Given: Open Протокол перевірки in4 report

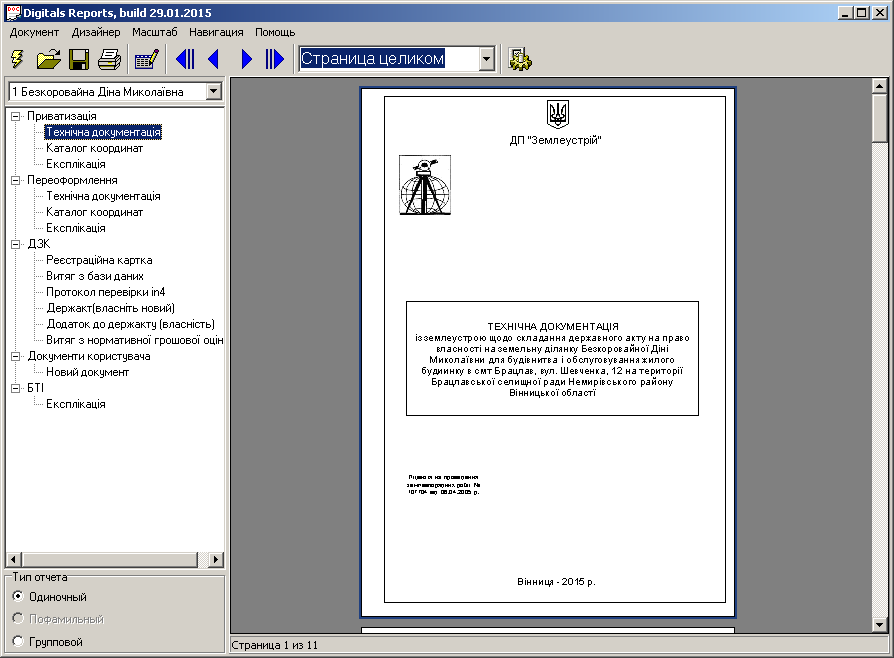Looking at the screenshot, I should click(x=105, y=292).
